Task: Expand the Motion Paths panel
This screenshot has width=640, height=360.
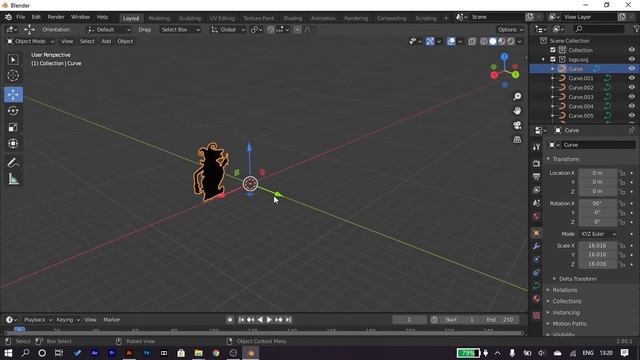Action: pos(569,324)
